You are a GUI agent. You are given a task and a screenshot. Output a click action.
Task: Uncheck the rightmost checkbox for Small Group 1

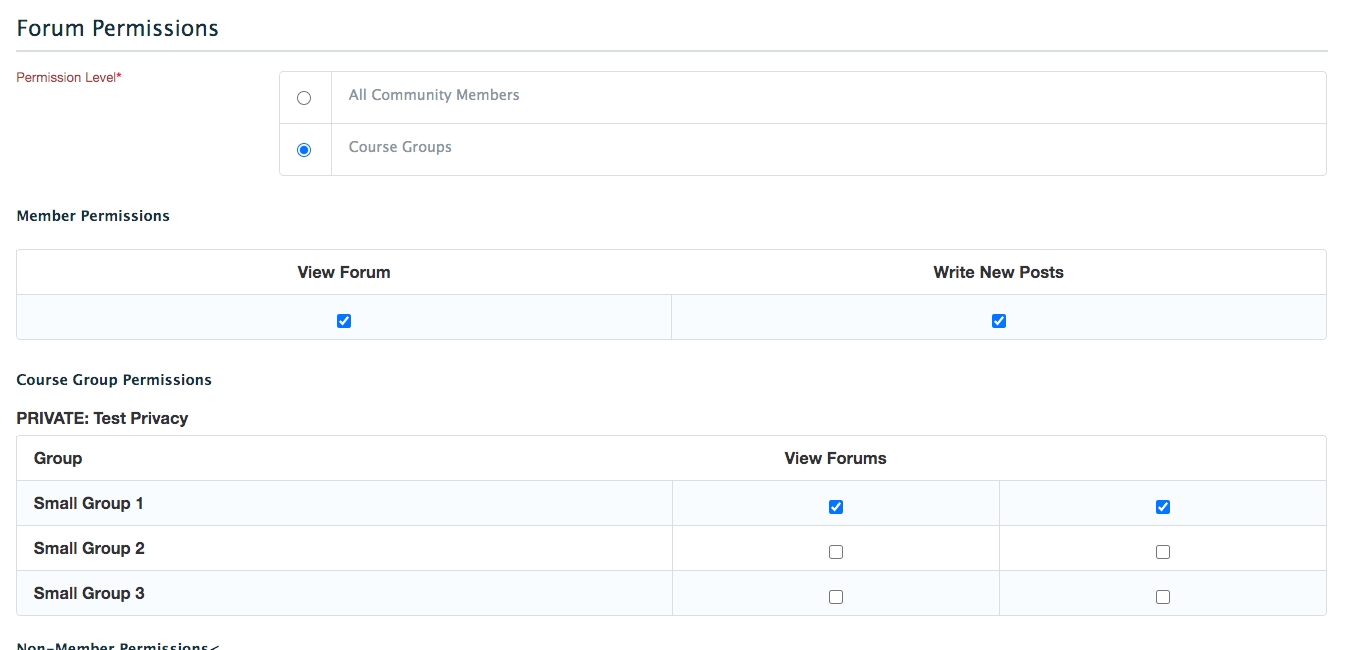pos(1162,507)
